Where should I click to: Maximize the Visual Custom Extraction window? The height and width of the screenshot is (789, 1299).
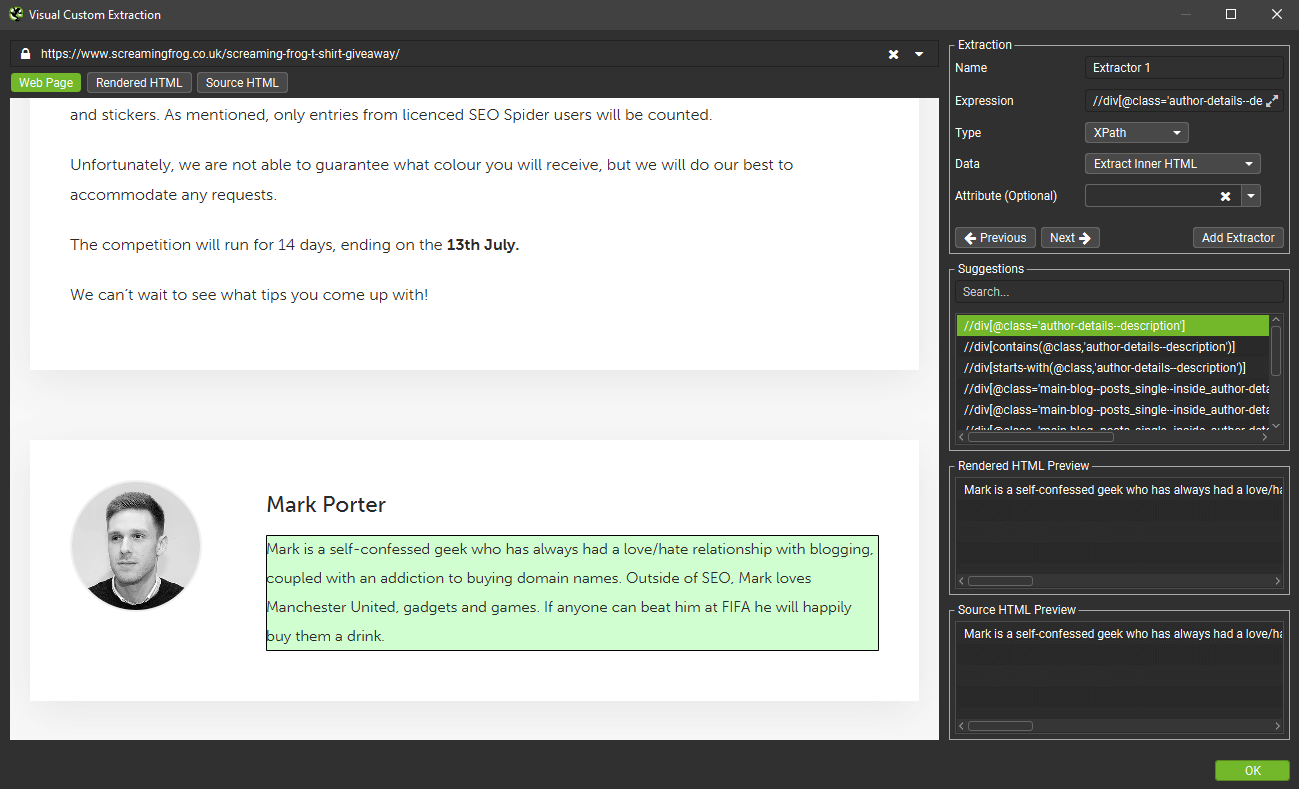[x=1231, y=15]
